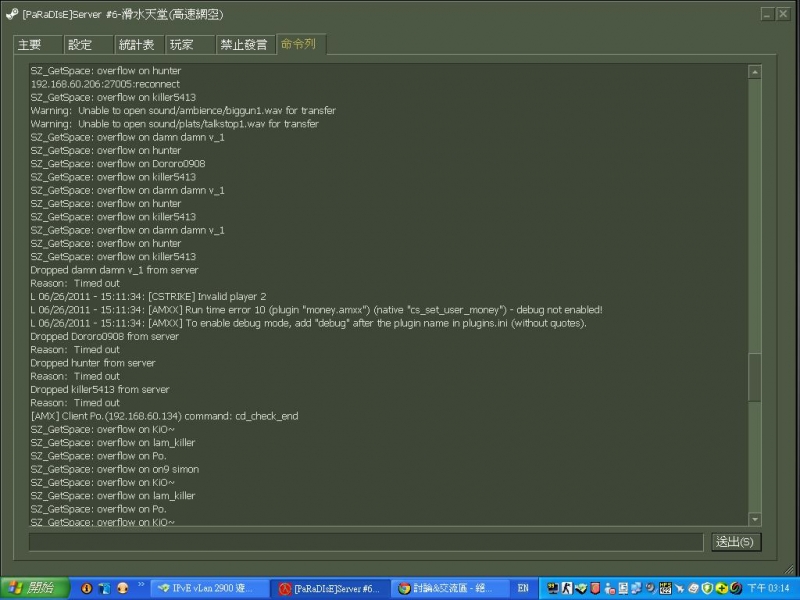Click the 命令列 console tab
The image size is (800, 600).
coord(299,45)
